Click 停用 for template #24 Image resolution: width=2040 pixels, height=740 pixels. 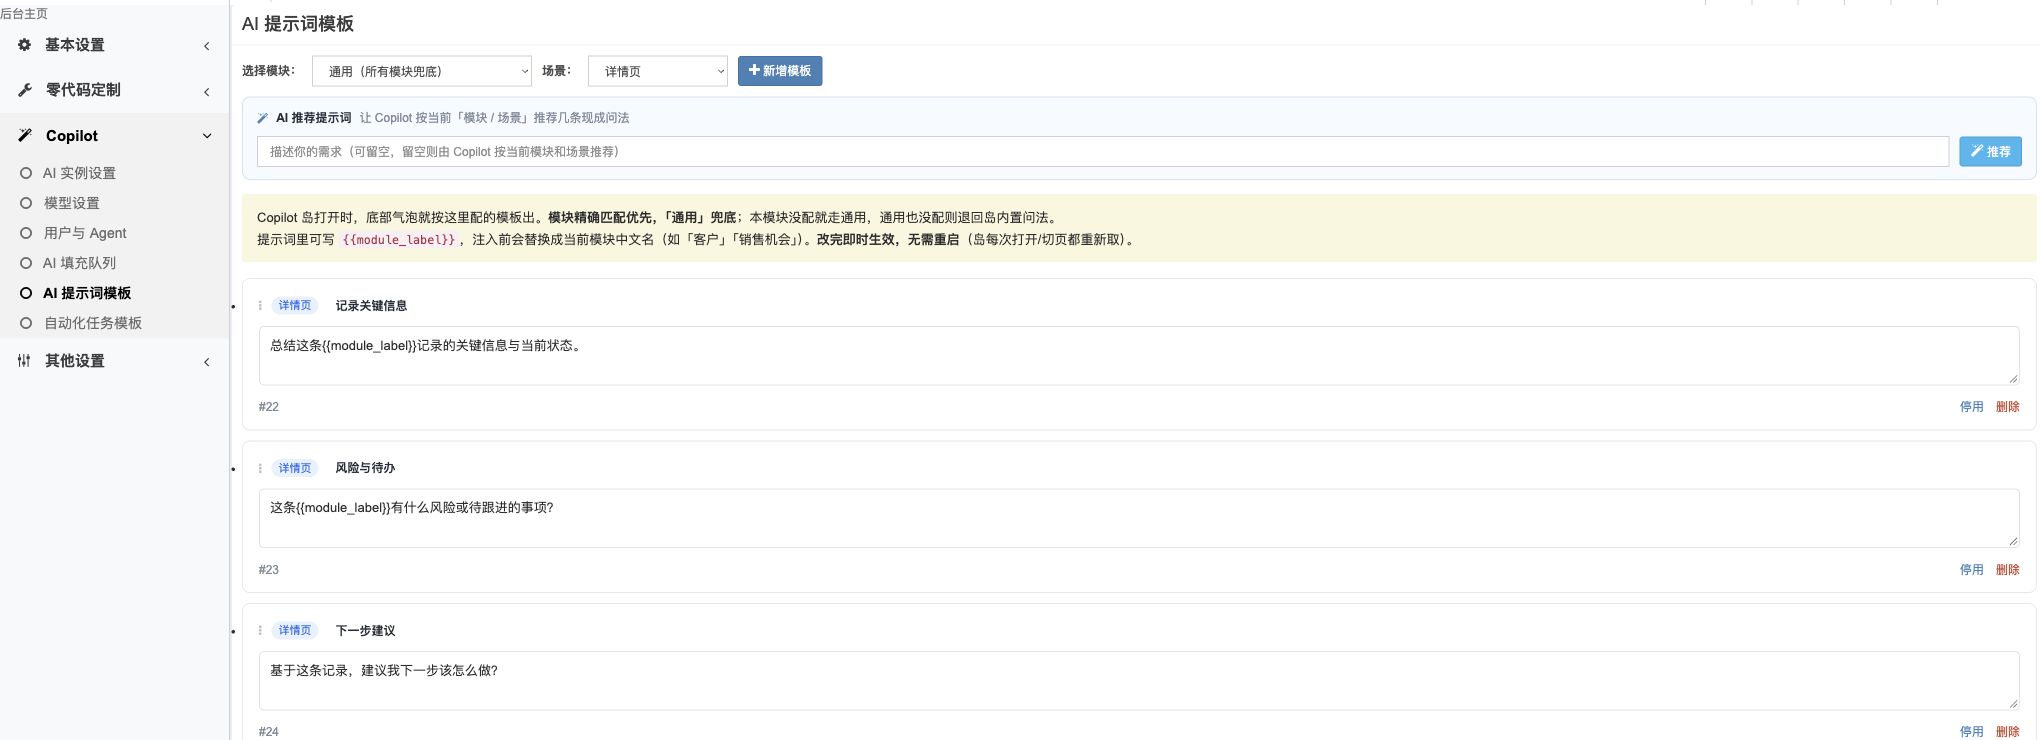point(1971,732)
